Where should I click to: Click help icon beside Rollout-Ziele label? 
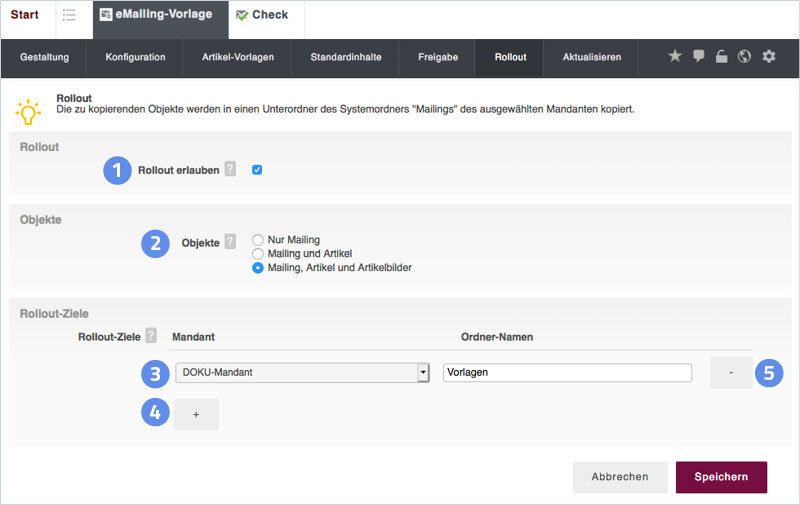click(x=151, y=336)
